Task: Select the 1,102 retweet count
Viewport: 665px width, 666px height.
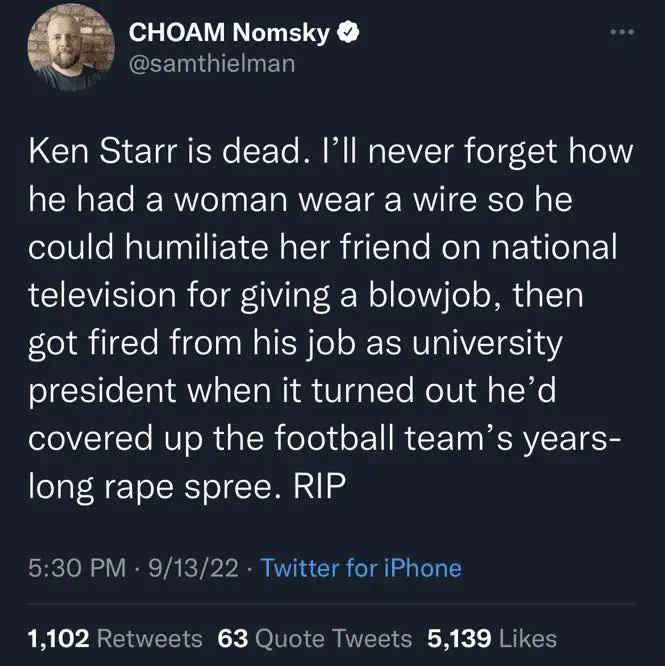Action: coord(60,638)
